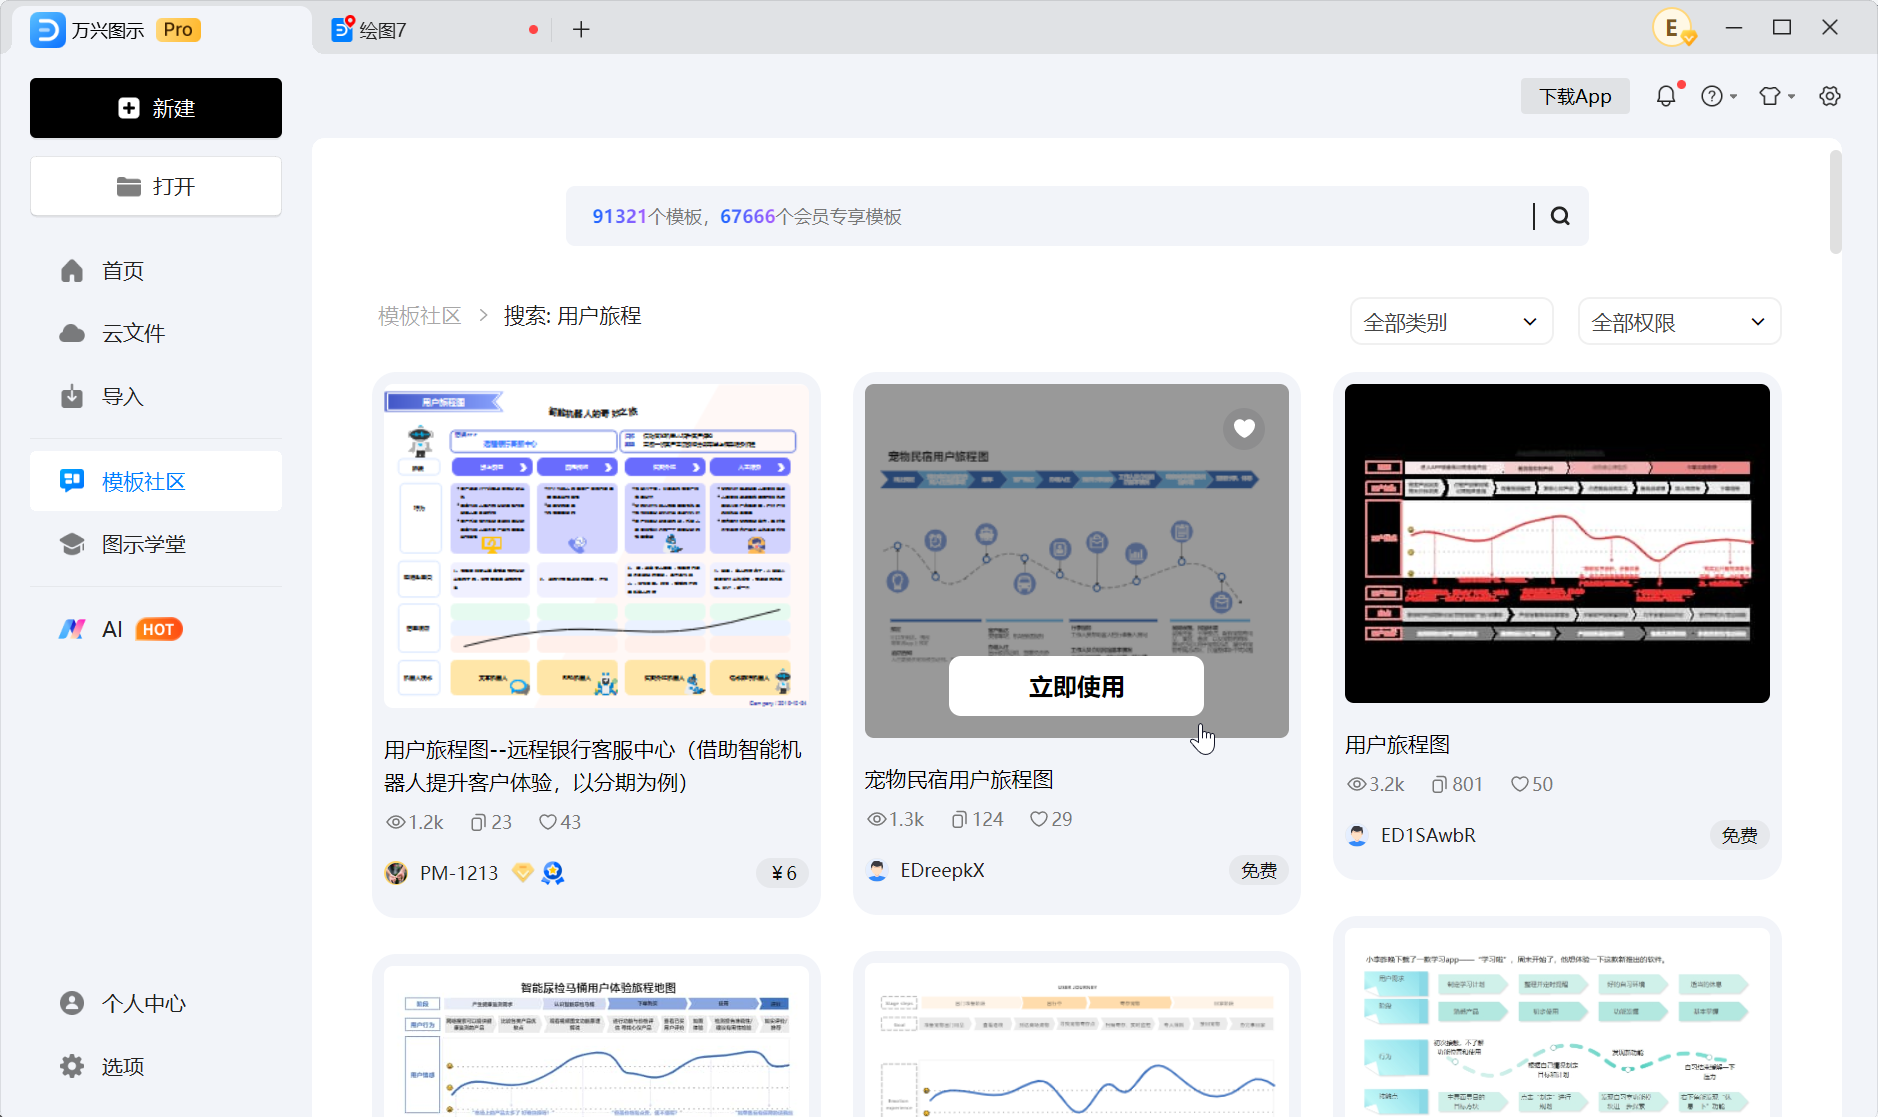1878x1117 pixels.
Task: Open 图示学堂 in the sidebar
Action: 156,544
